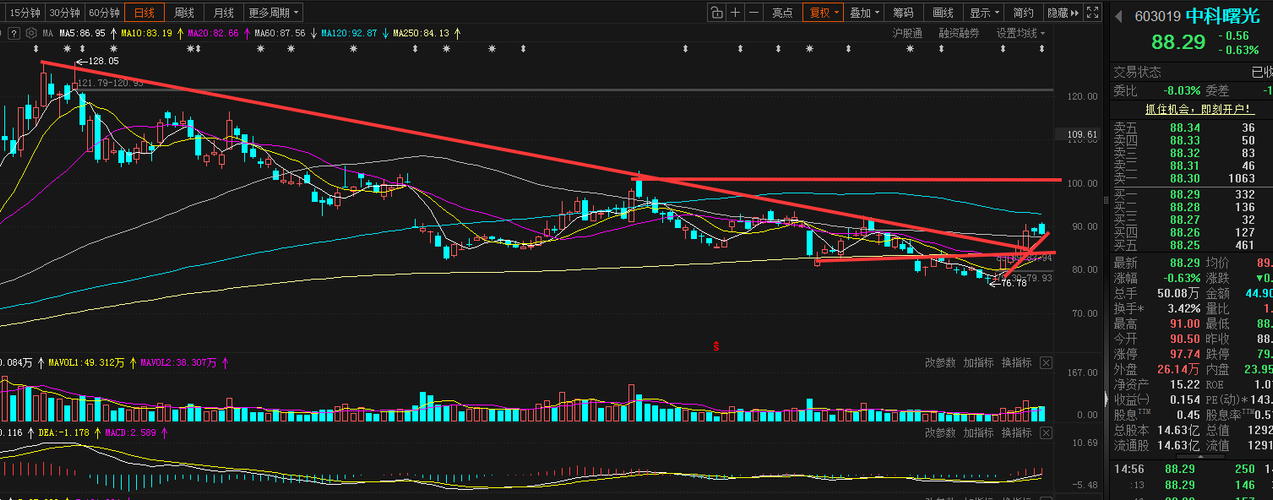
Task: Click the 沪股通 link
Action: click(908, 33)
